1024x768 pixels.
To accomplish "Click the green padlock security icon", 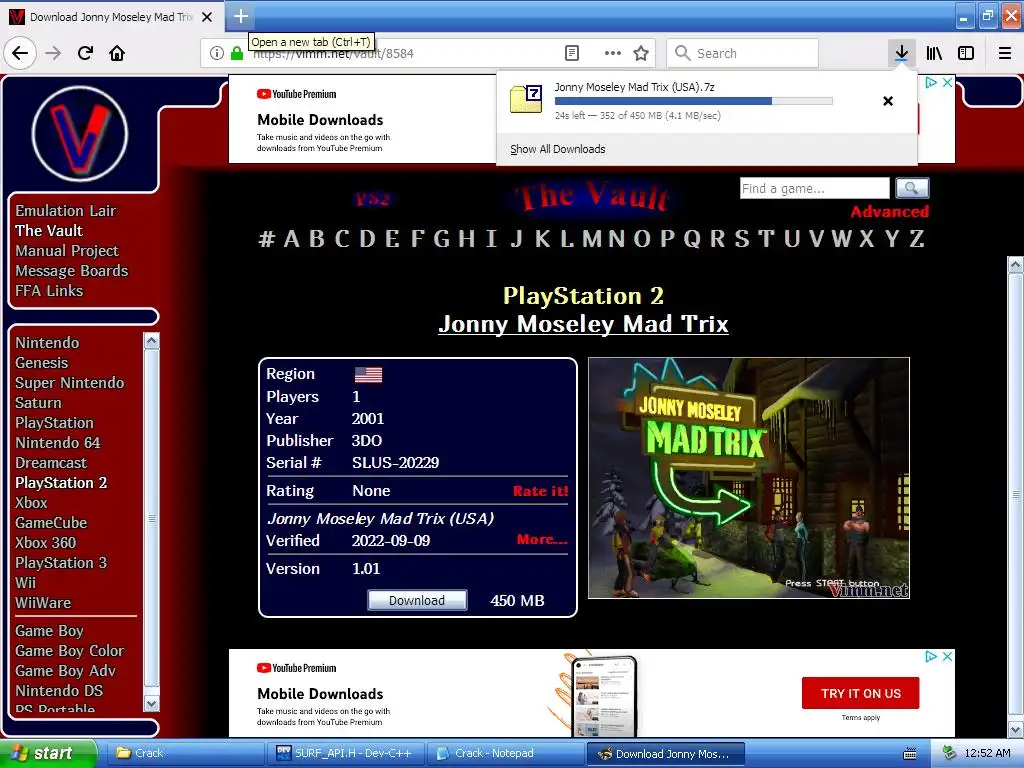I will click(237, 53).
